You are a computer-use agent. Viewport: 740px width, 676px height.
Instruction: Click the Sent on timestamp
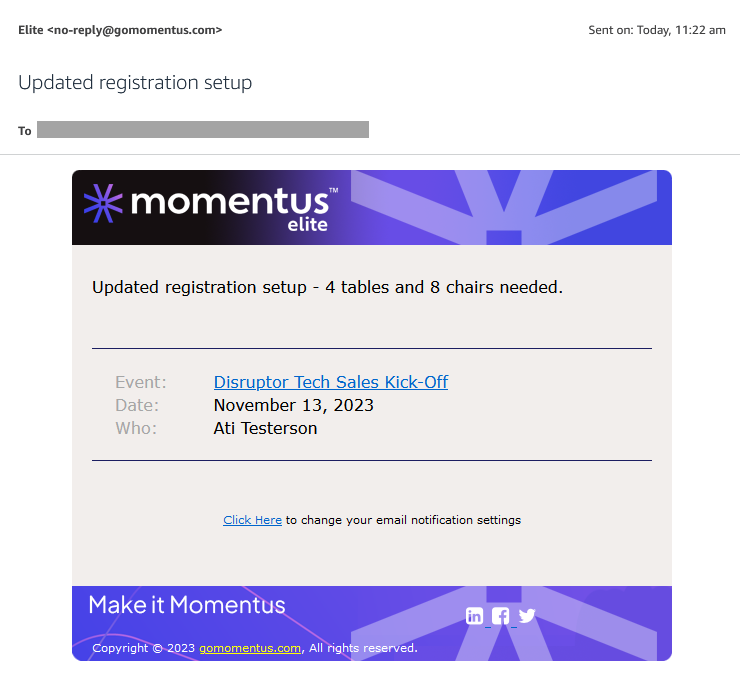pos(657,30)
